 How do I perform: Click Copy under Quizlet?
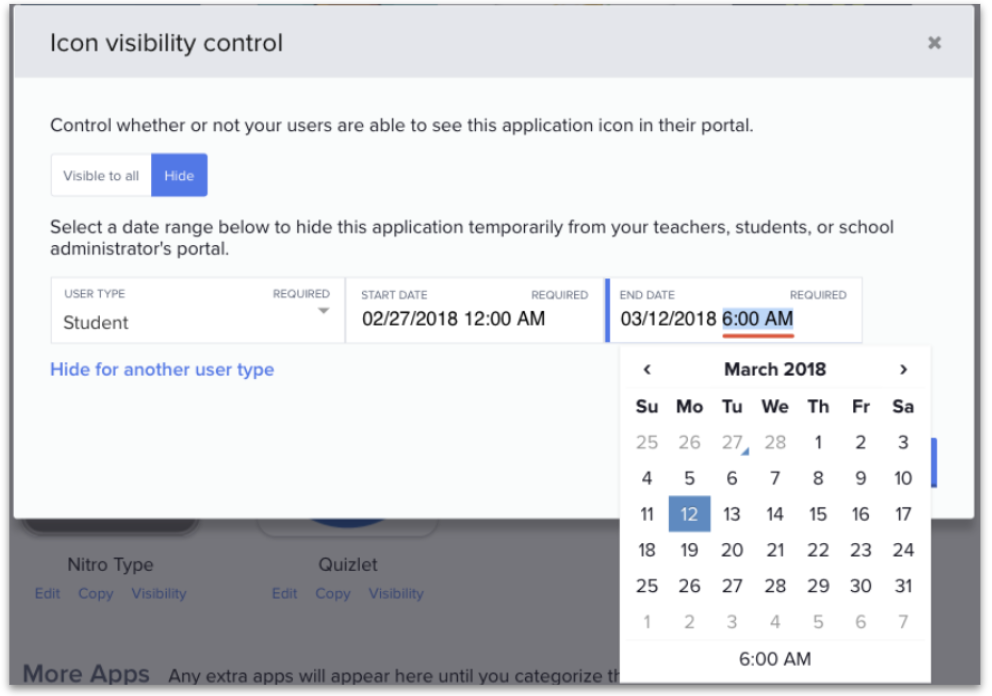(x=332, y=594)
